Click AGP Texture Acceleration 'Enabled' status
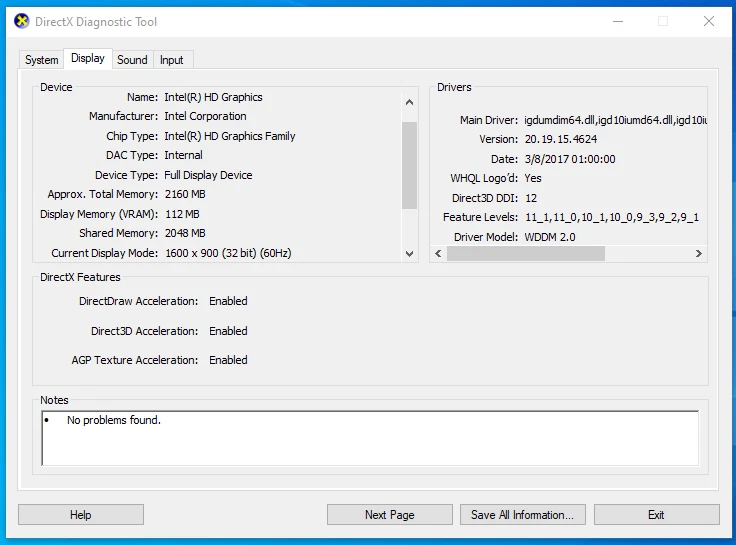Viewport: 736px width, 545px height. 228,360
